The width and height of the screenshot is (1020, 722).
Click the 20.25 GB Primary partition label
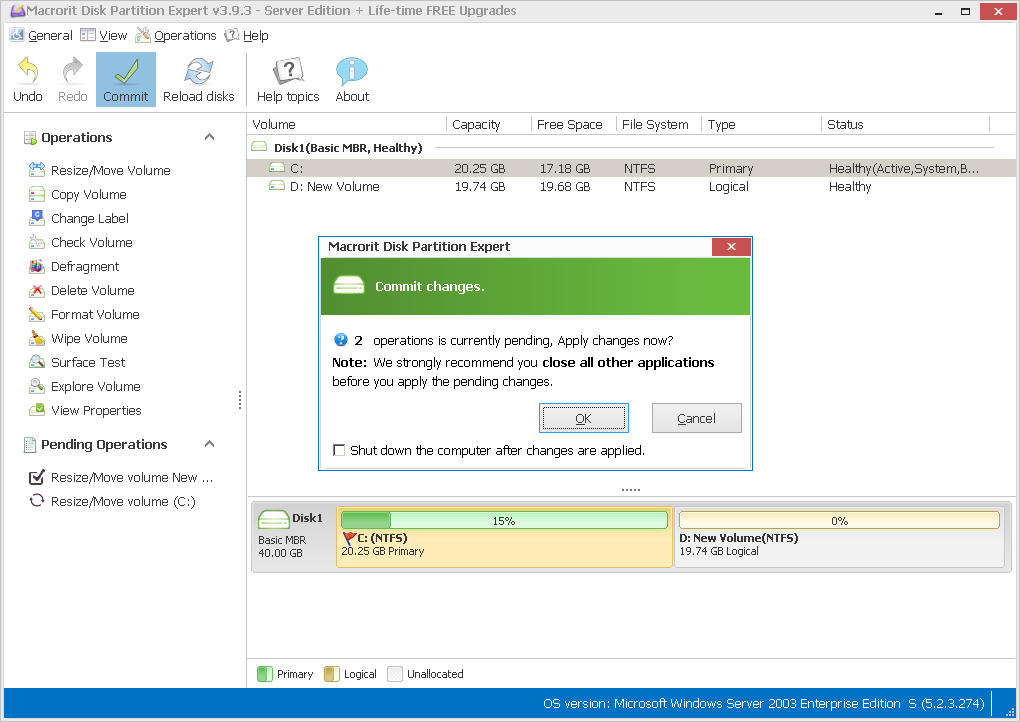point(382,551)
